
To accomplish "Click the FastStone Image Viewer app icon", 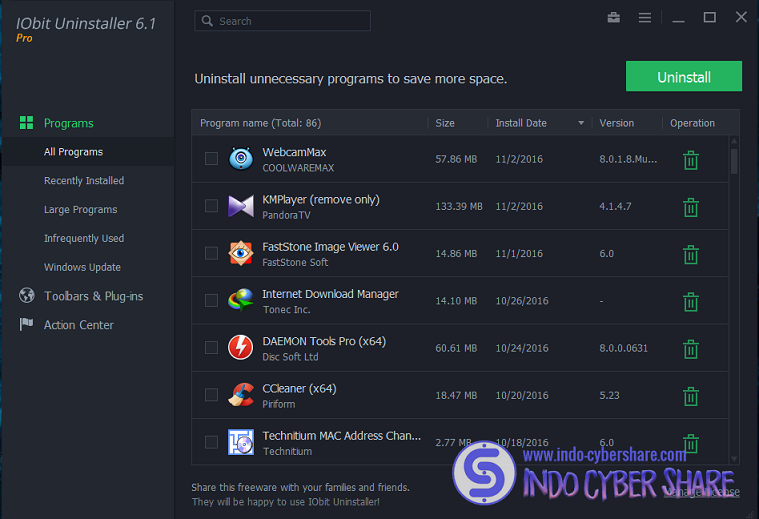I will click(241, 253).
